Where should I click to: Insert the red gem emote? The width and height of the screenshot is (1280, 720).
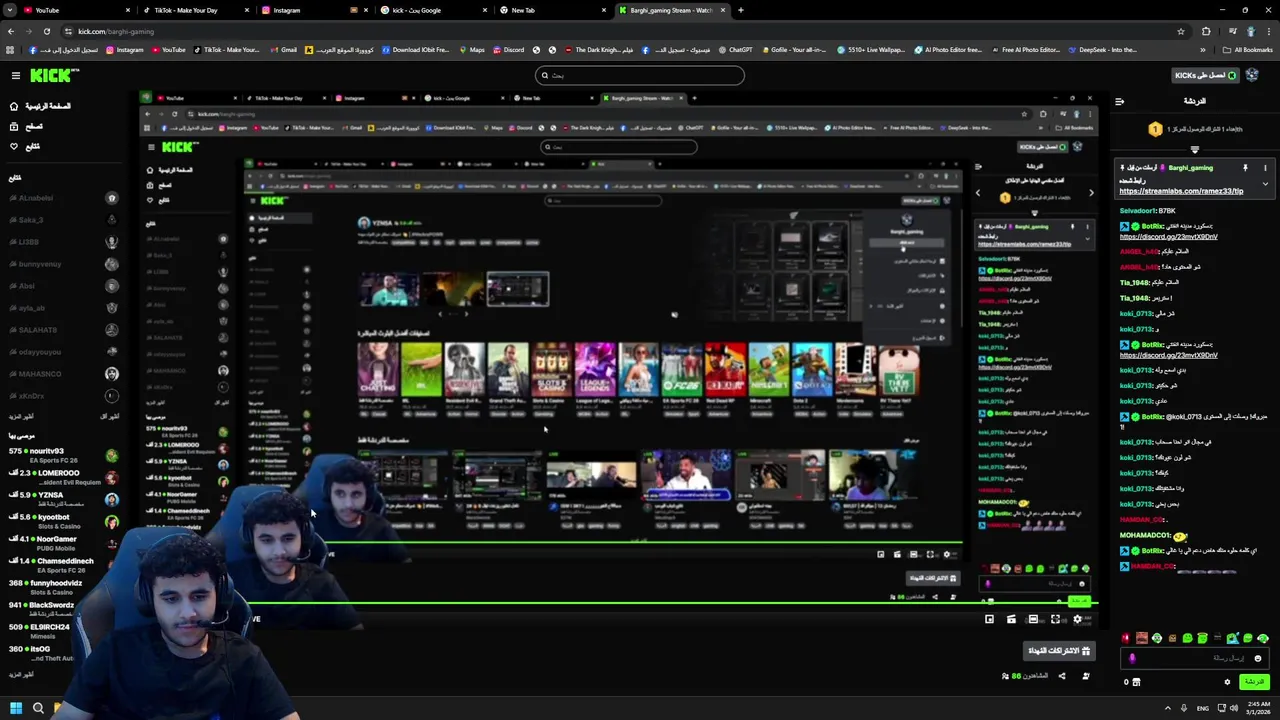(1126, 638)
